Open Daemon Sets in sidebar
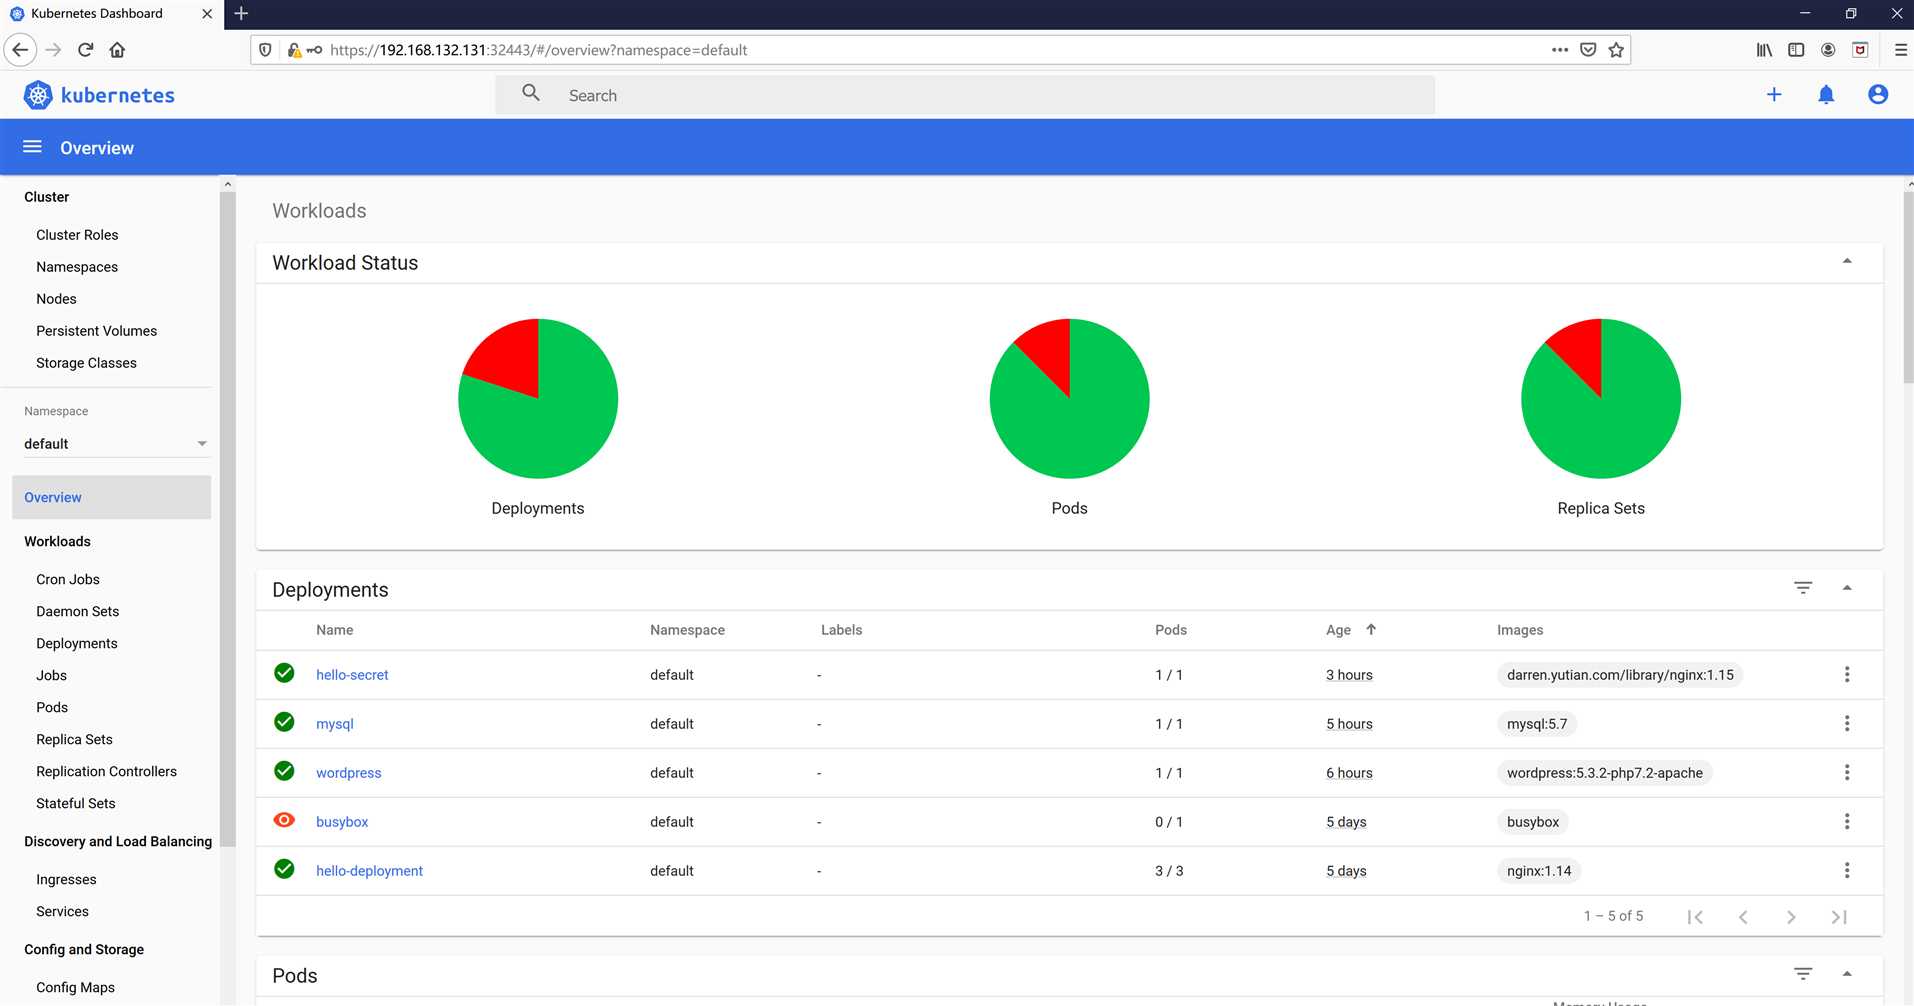Screen dimensions: 1914x1006 (x=77, y=611)
